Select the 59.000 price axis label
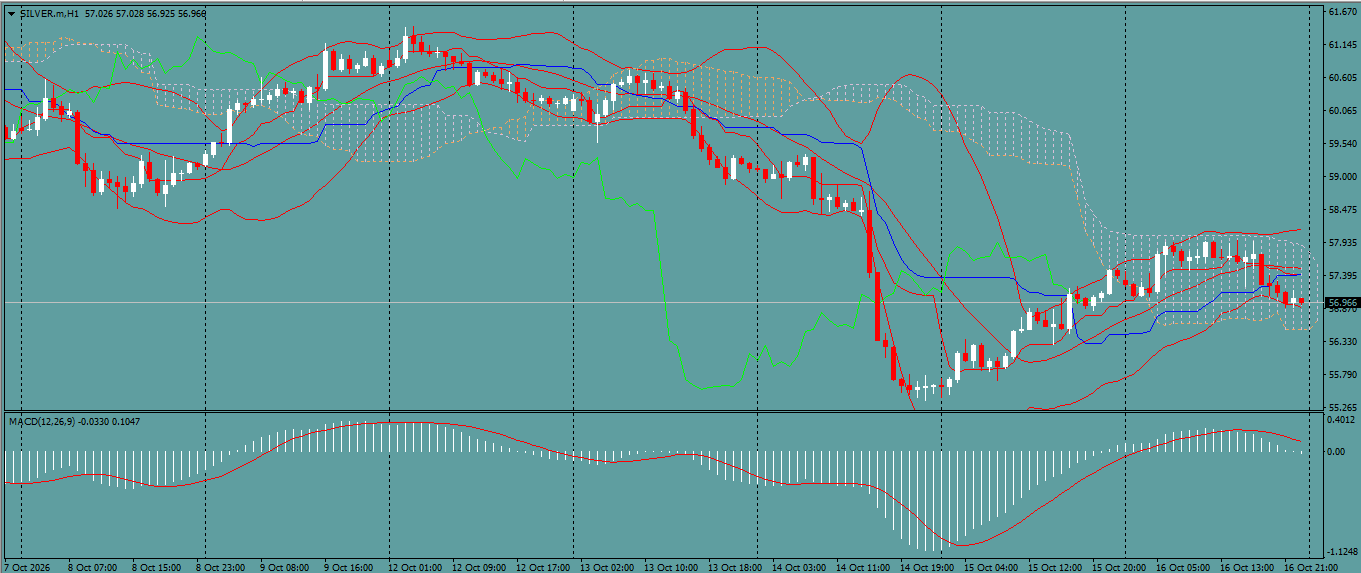1361x573 pixels. pyautogui.click(x=1342, y=177)
